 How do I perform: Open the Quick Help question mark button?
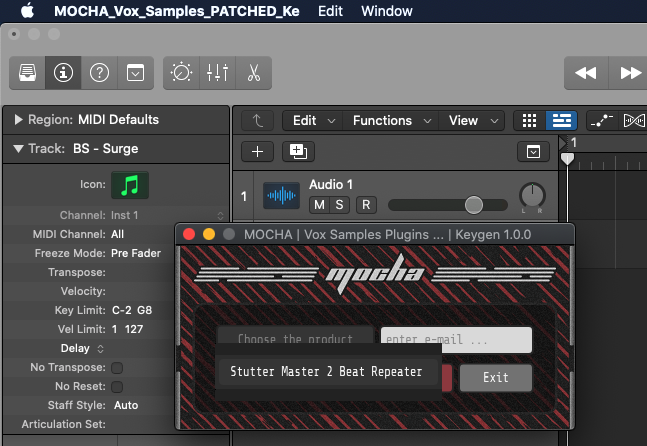tap(99, 73)
